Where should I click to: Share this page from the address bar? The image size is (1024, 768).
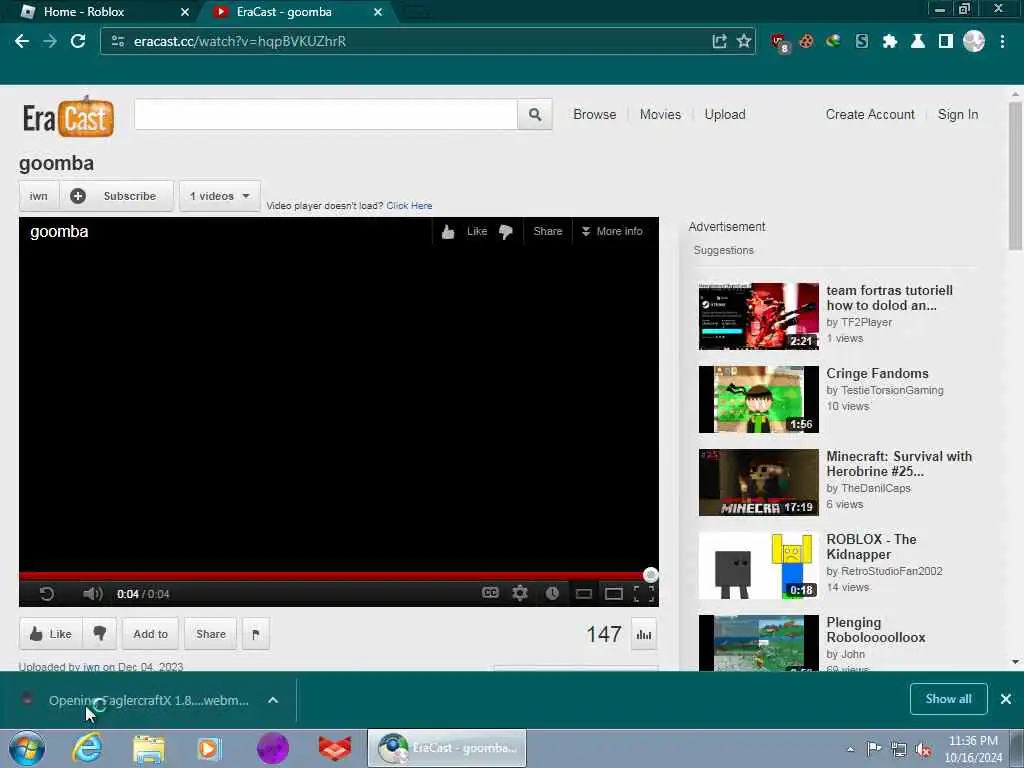coord(719,41)
